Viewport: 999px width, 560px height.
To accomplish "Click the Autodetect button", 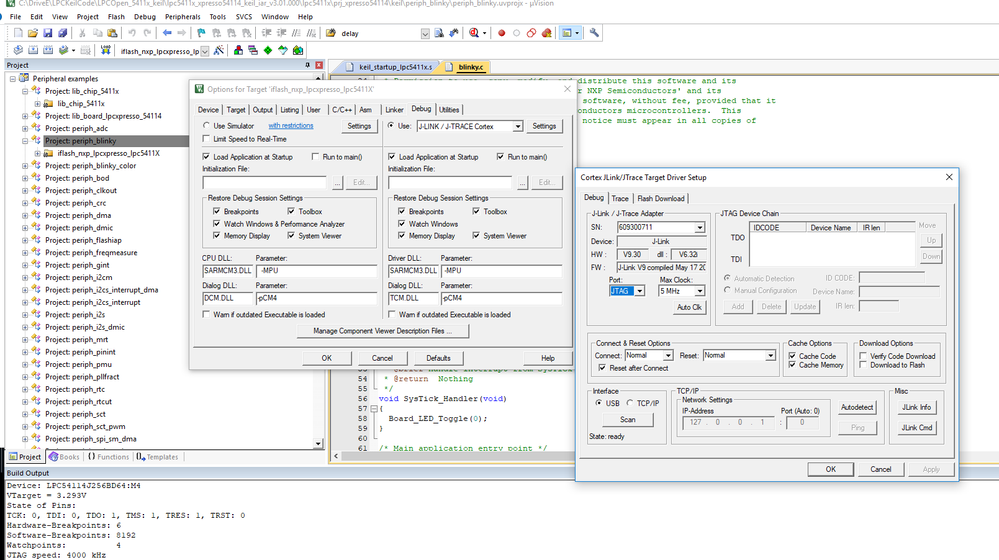I will (x=857, y=408).
